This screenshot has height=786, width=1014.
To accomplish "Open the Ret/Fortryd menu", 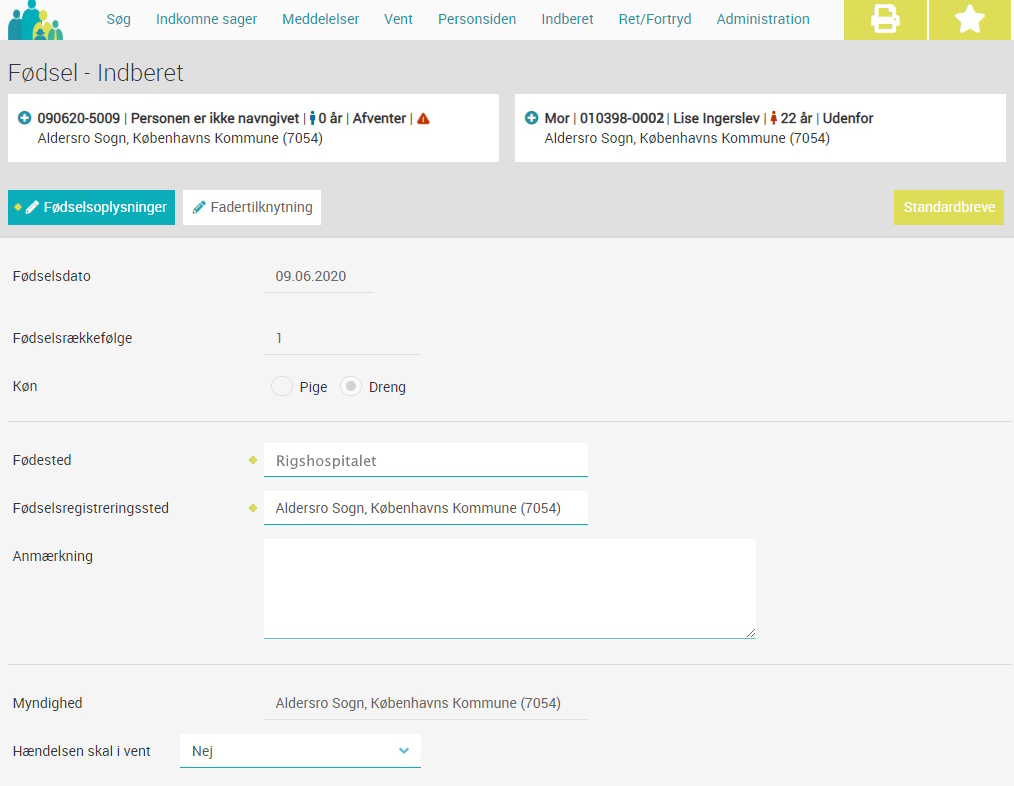I will coord(655,19).
